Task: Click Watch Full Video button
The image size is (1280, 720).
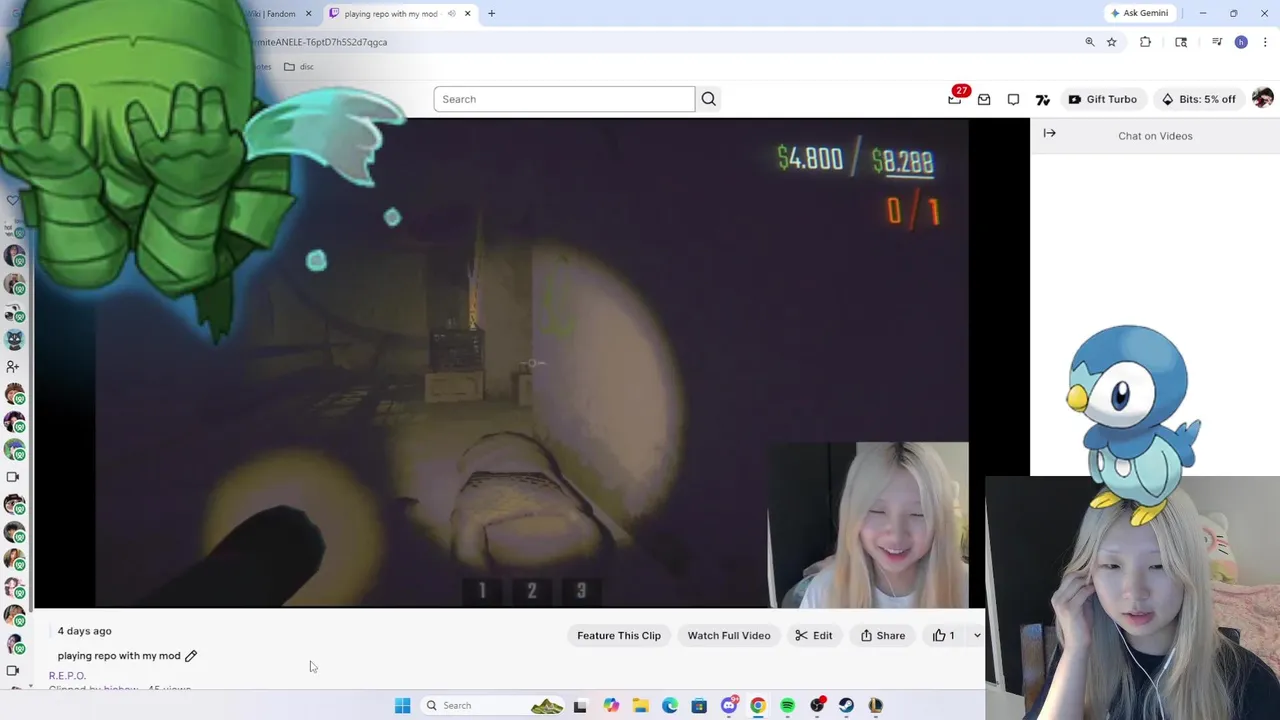Action: (729, 635)
